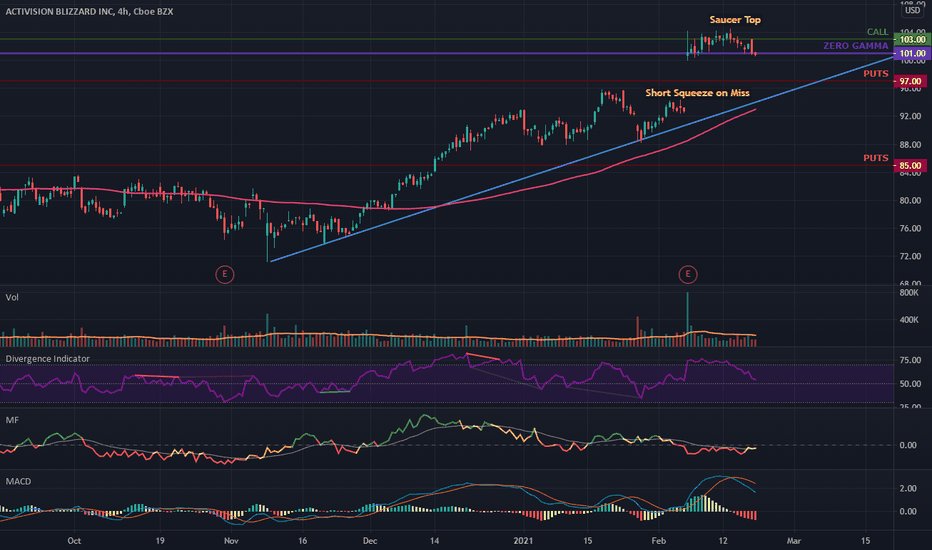Click the PUTS label at 85
The height and width of the screenshot is (550, 932).
[x=876, y=158]
